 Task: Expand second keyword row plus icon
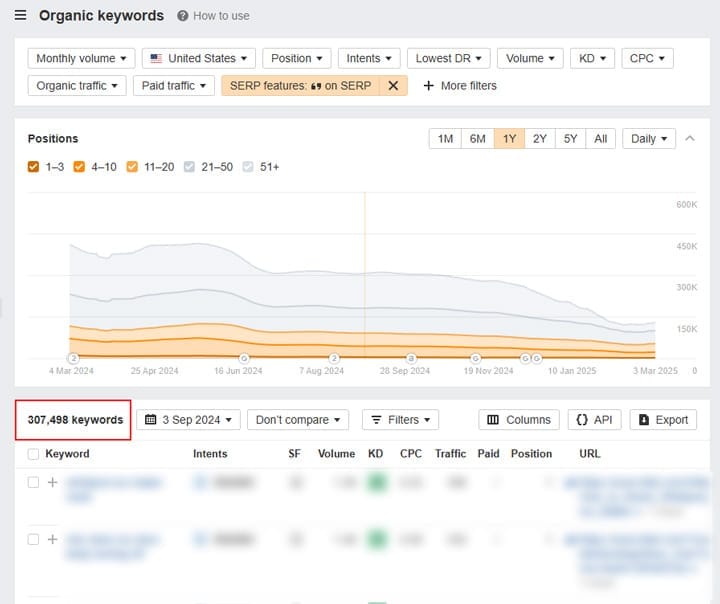52,539
